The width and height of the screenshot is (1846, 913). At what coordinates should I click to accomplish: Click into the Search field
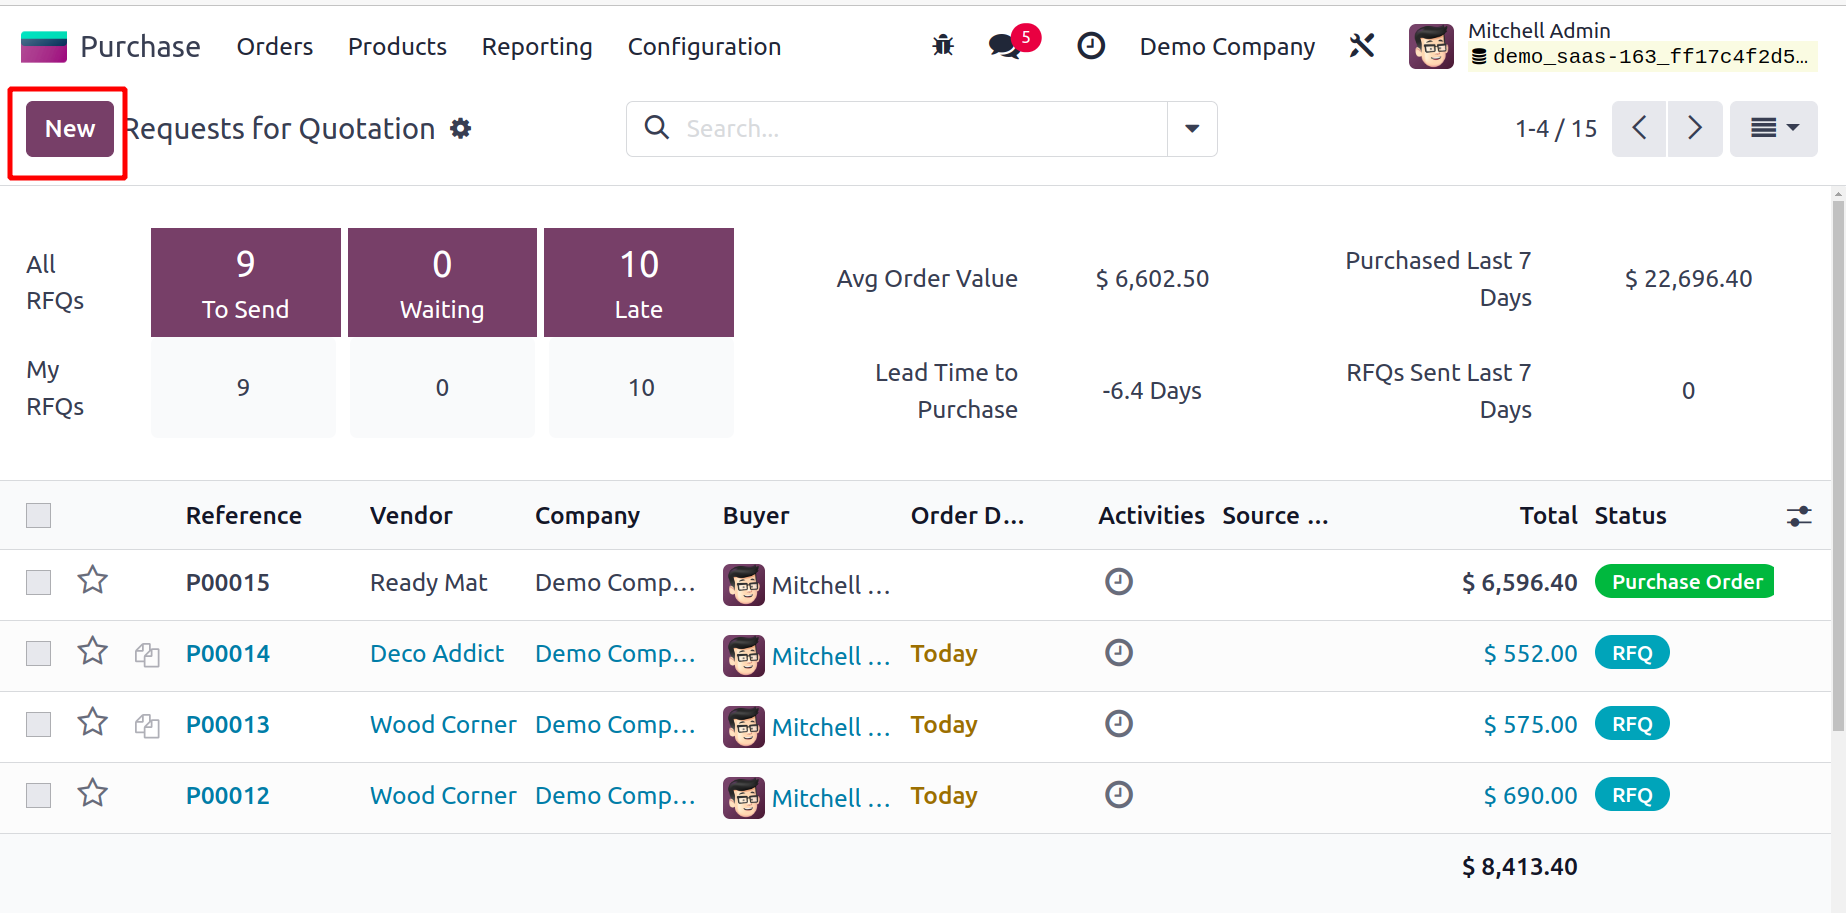point(920,129)
